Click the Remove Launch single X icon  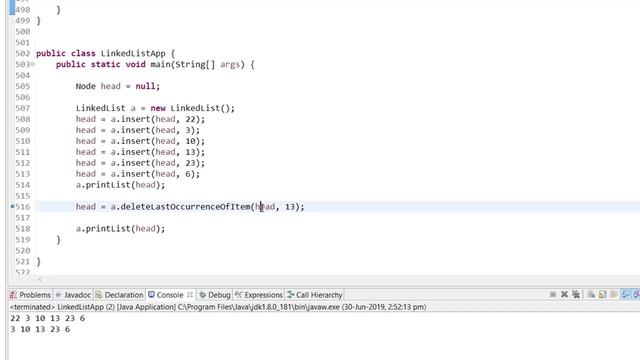tap(564, 294)
